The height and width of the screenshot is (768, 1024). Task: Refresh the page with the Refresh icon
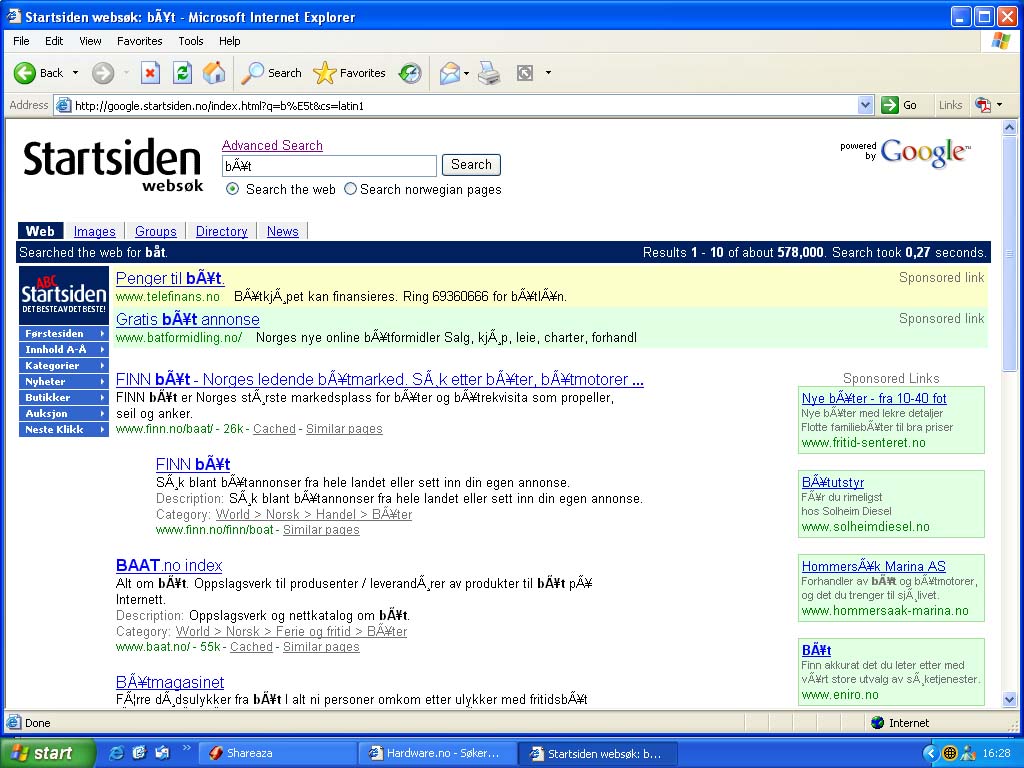click(x=182, y=73)
